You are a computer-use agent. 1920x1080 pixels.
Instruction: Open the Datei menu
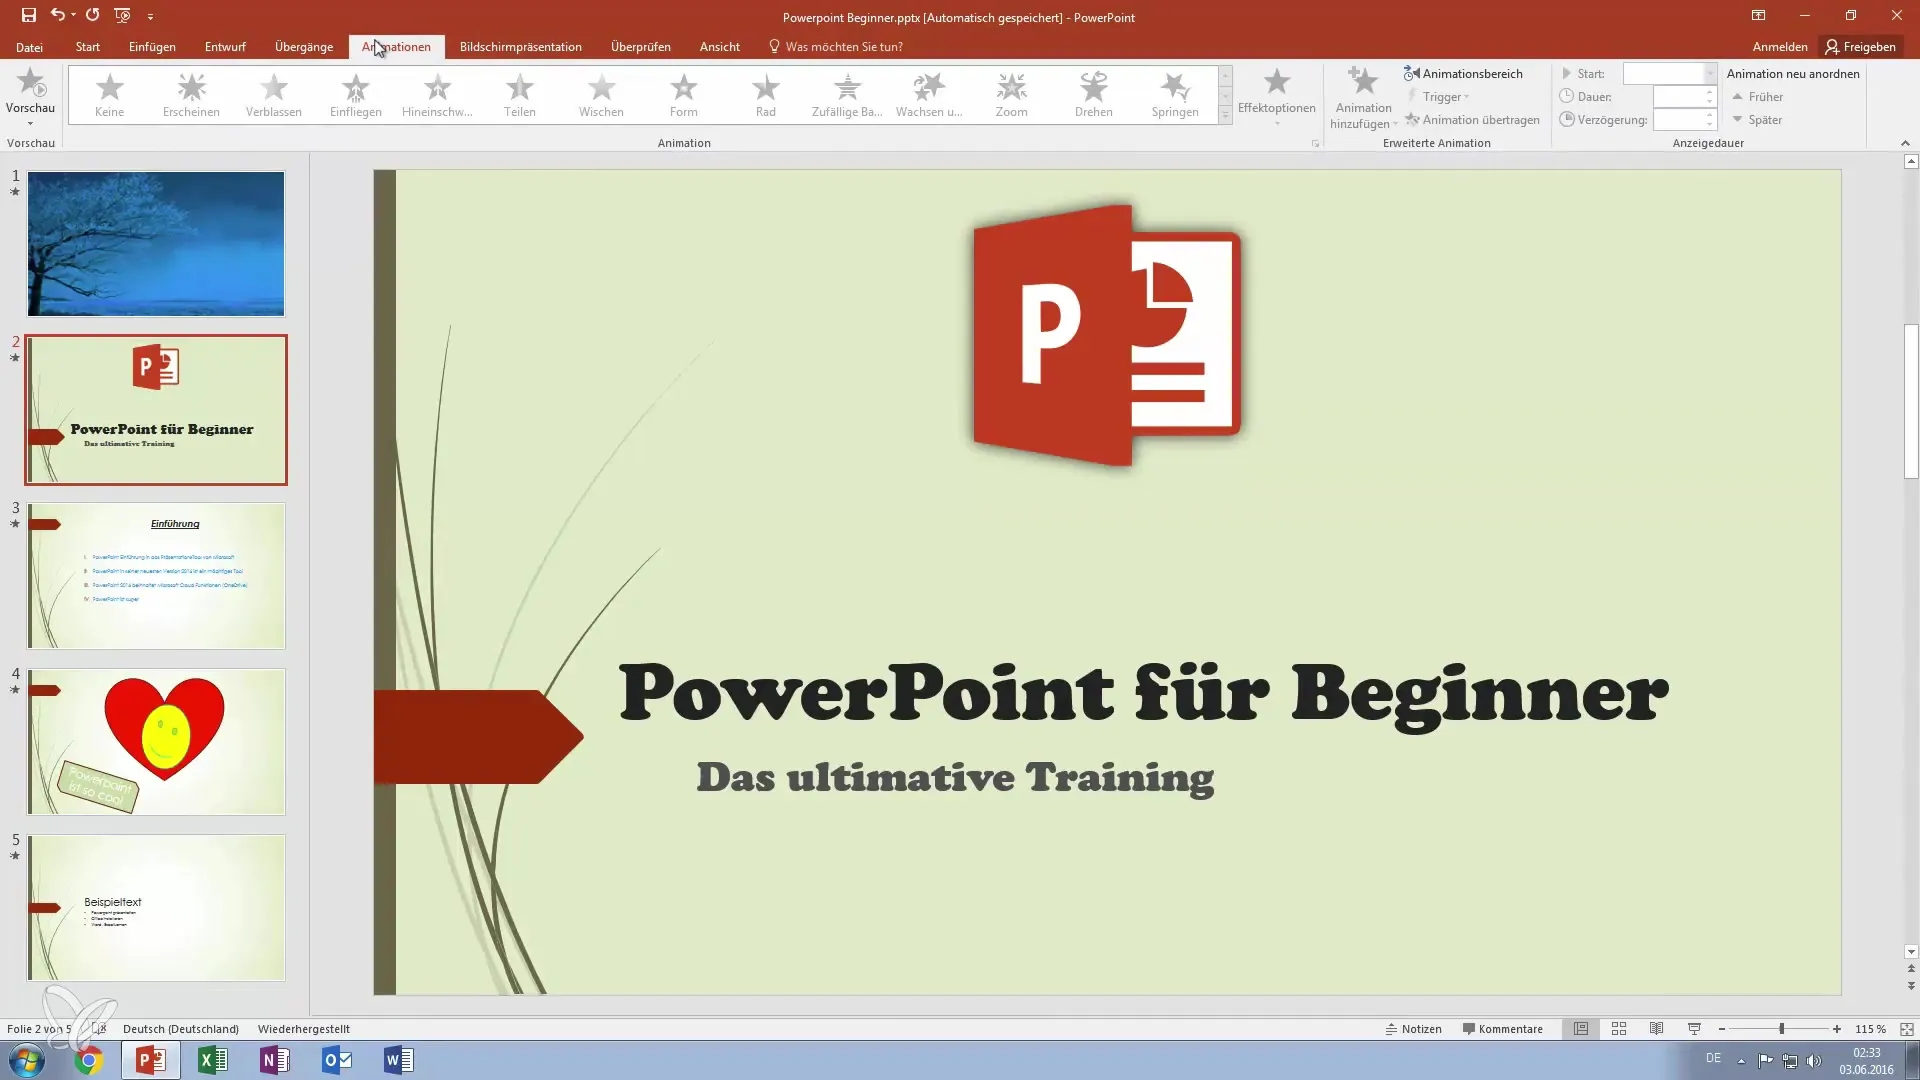29,47
